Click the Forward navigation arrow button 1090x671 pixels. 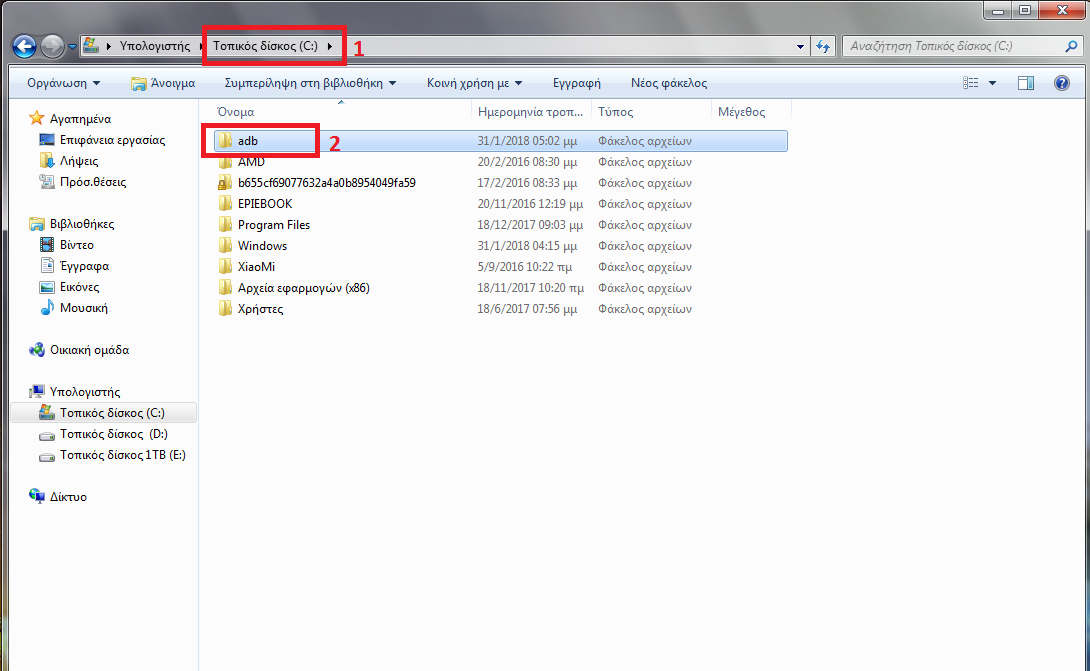(52, 47)
